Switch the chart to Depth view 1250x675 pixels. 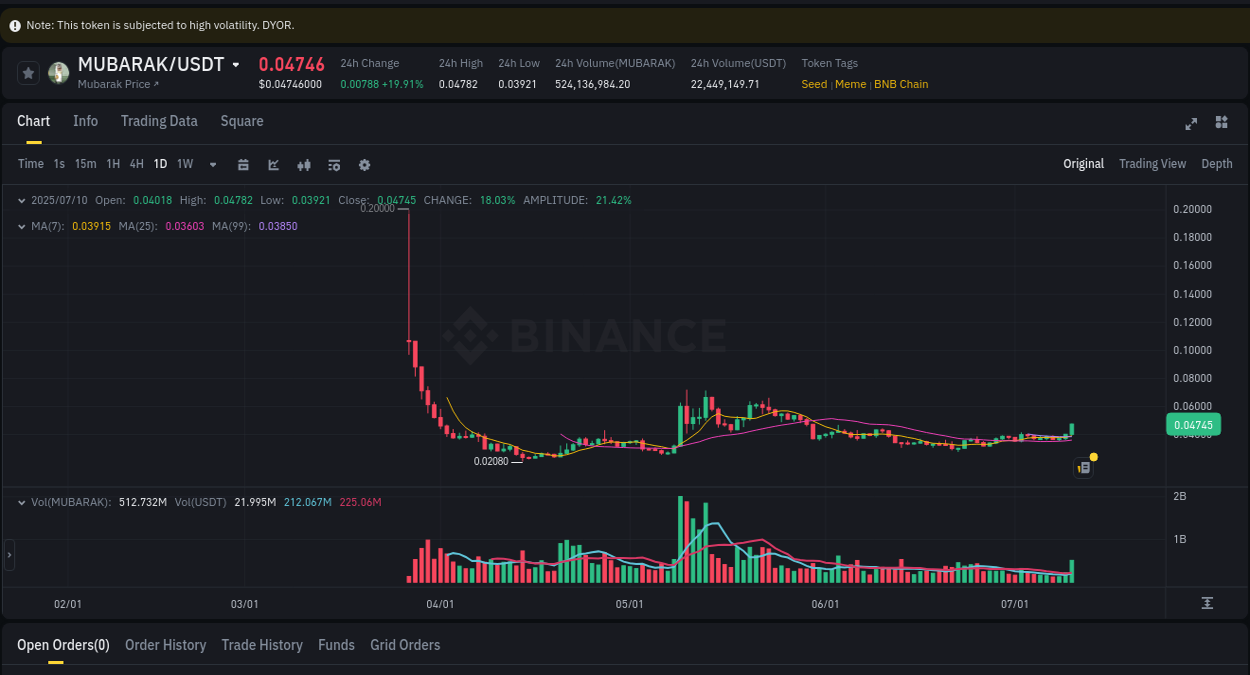pos(1216,163)
